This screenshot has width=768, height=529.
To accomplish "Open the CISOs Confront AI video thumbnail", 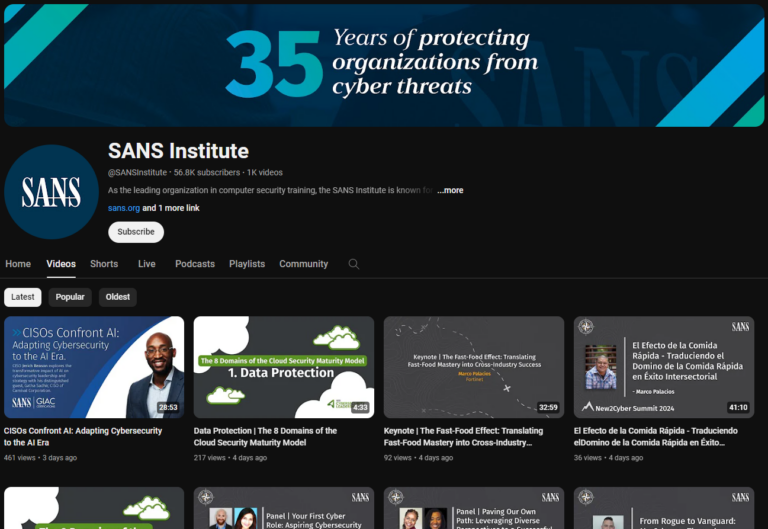I will coord(94,367).
